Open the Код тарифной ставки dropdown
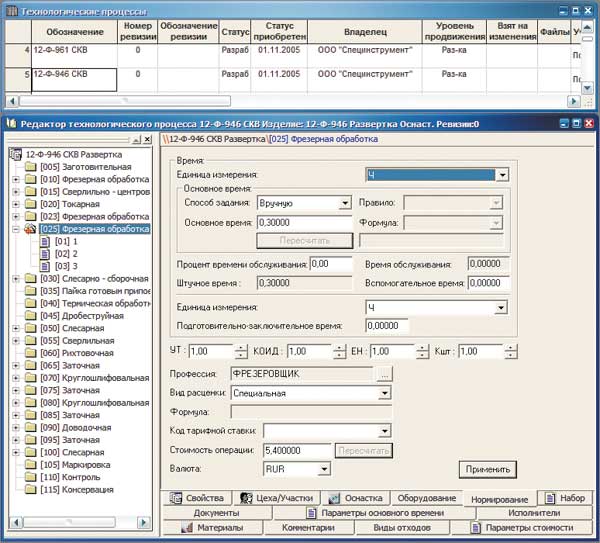The width and height of the screenshot is (600, 543). [x=385, y=431]
